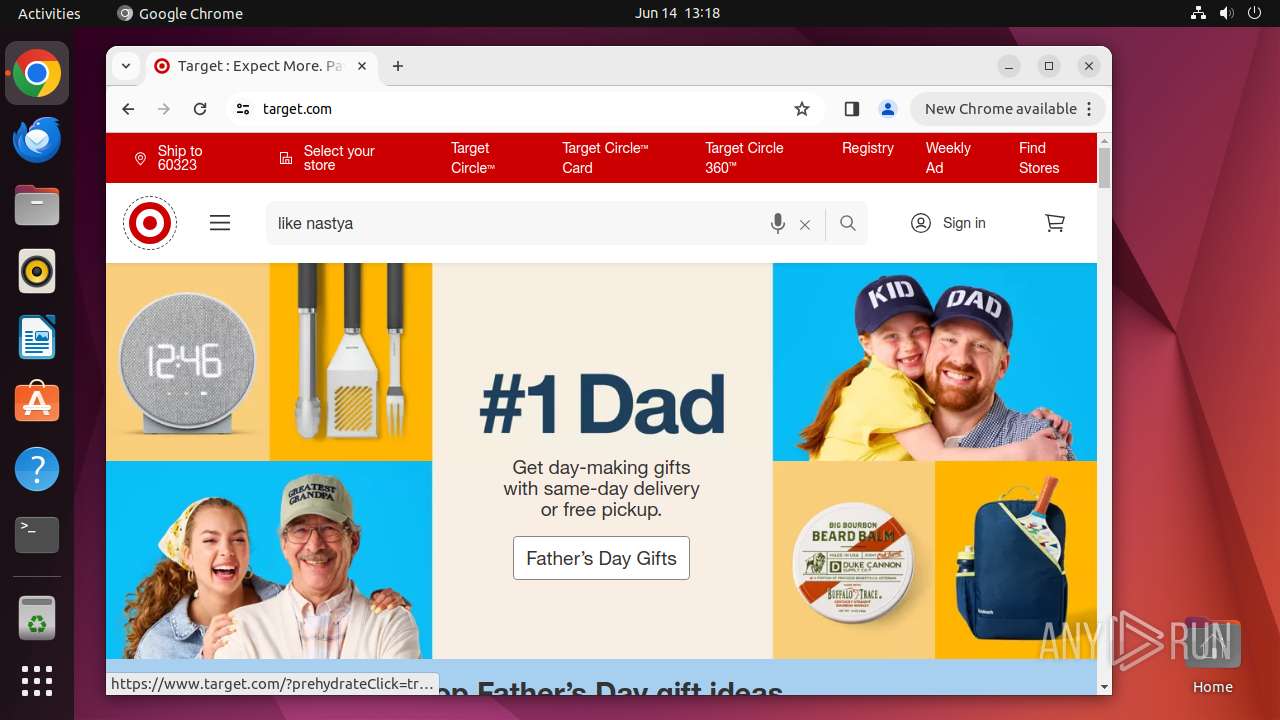Open Trash from dock
Image resolution: width=1280 pixels, height=720 pixels.
[37, 618]
